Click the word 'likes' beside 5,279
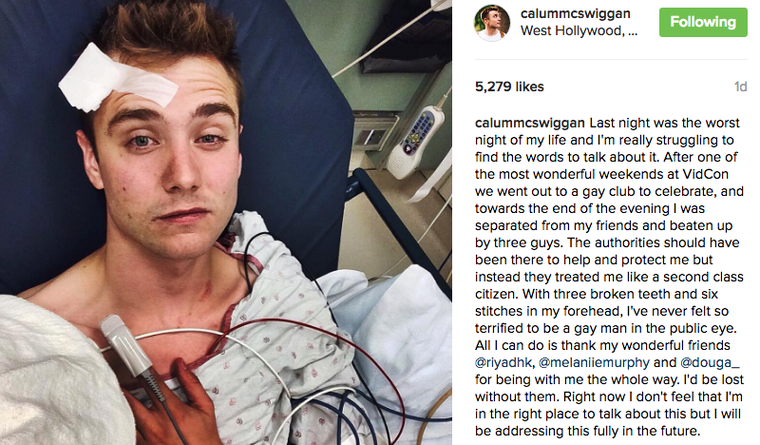Viewport: 760px width, 445px height. tap(530, 86)
